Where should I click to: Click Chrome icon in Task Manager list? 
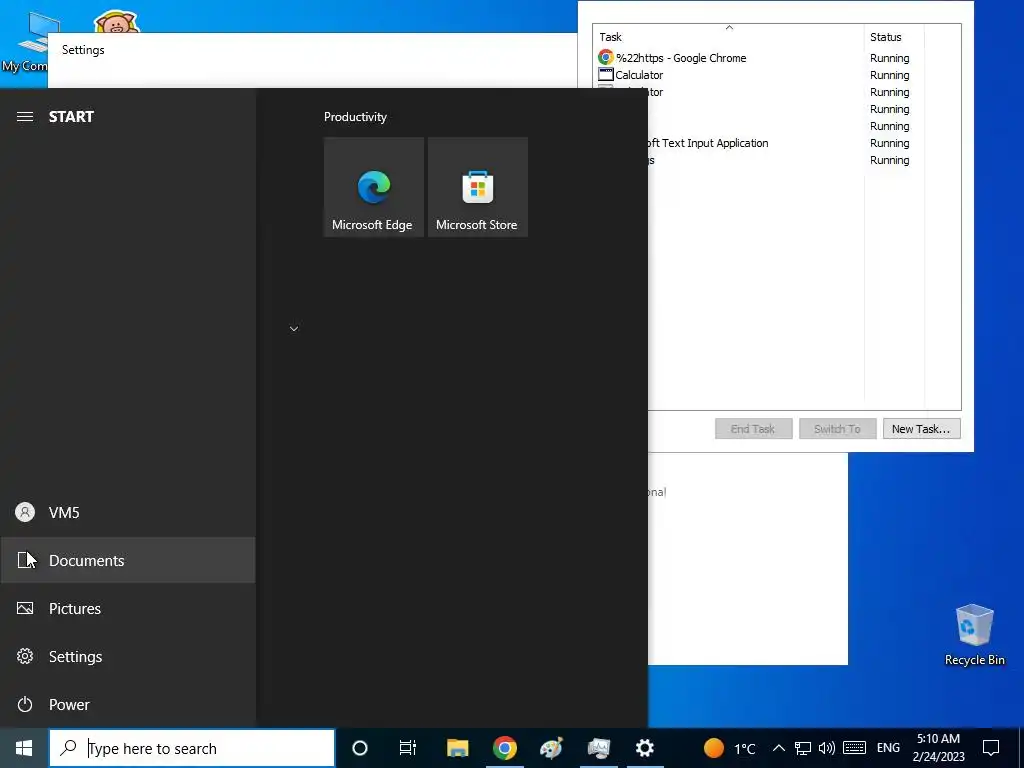605,57
